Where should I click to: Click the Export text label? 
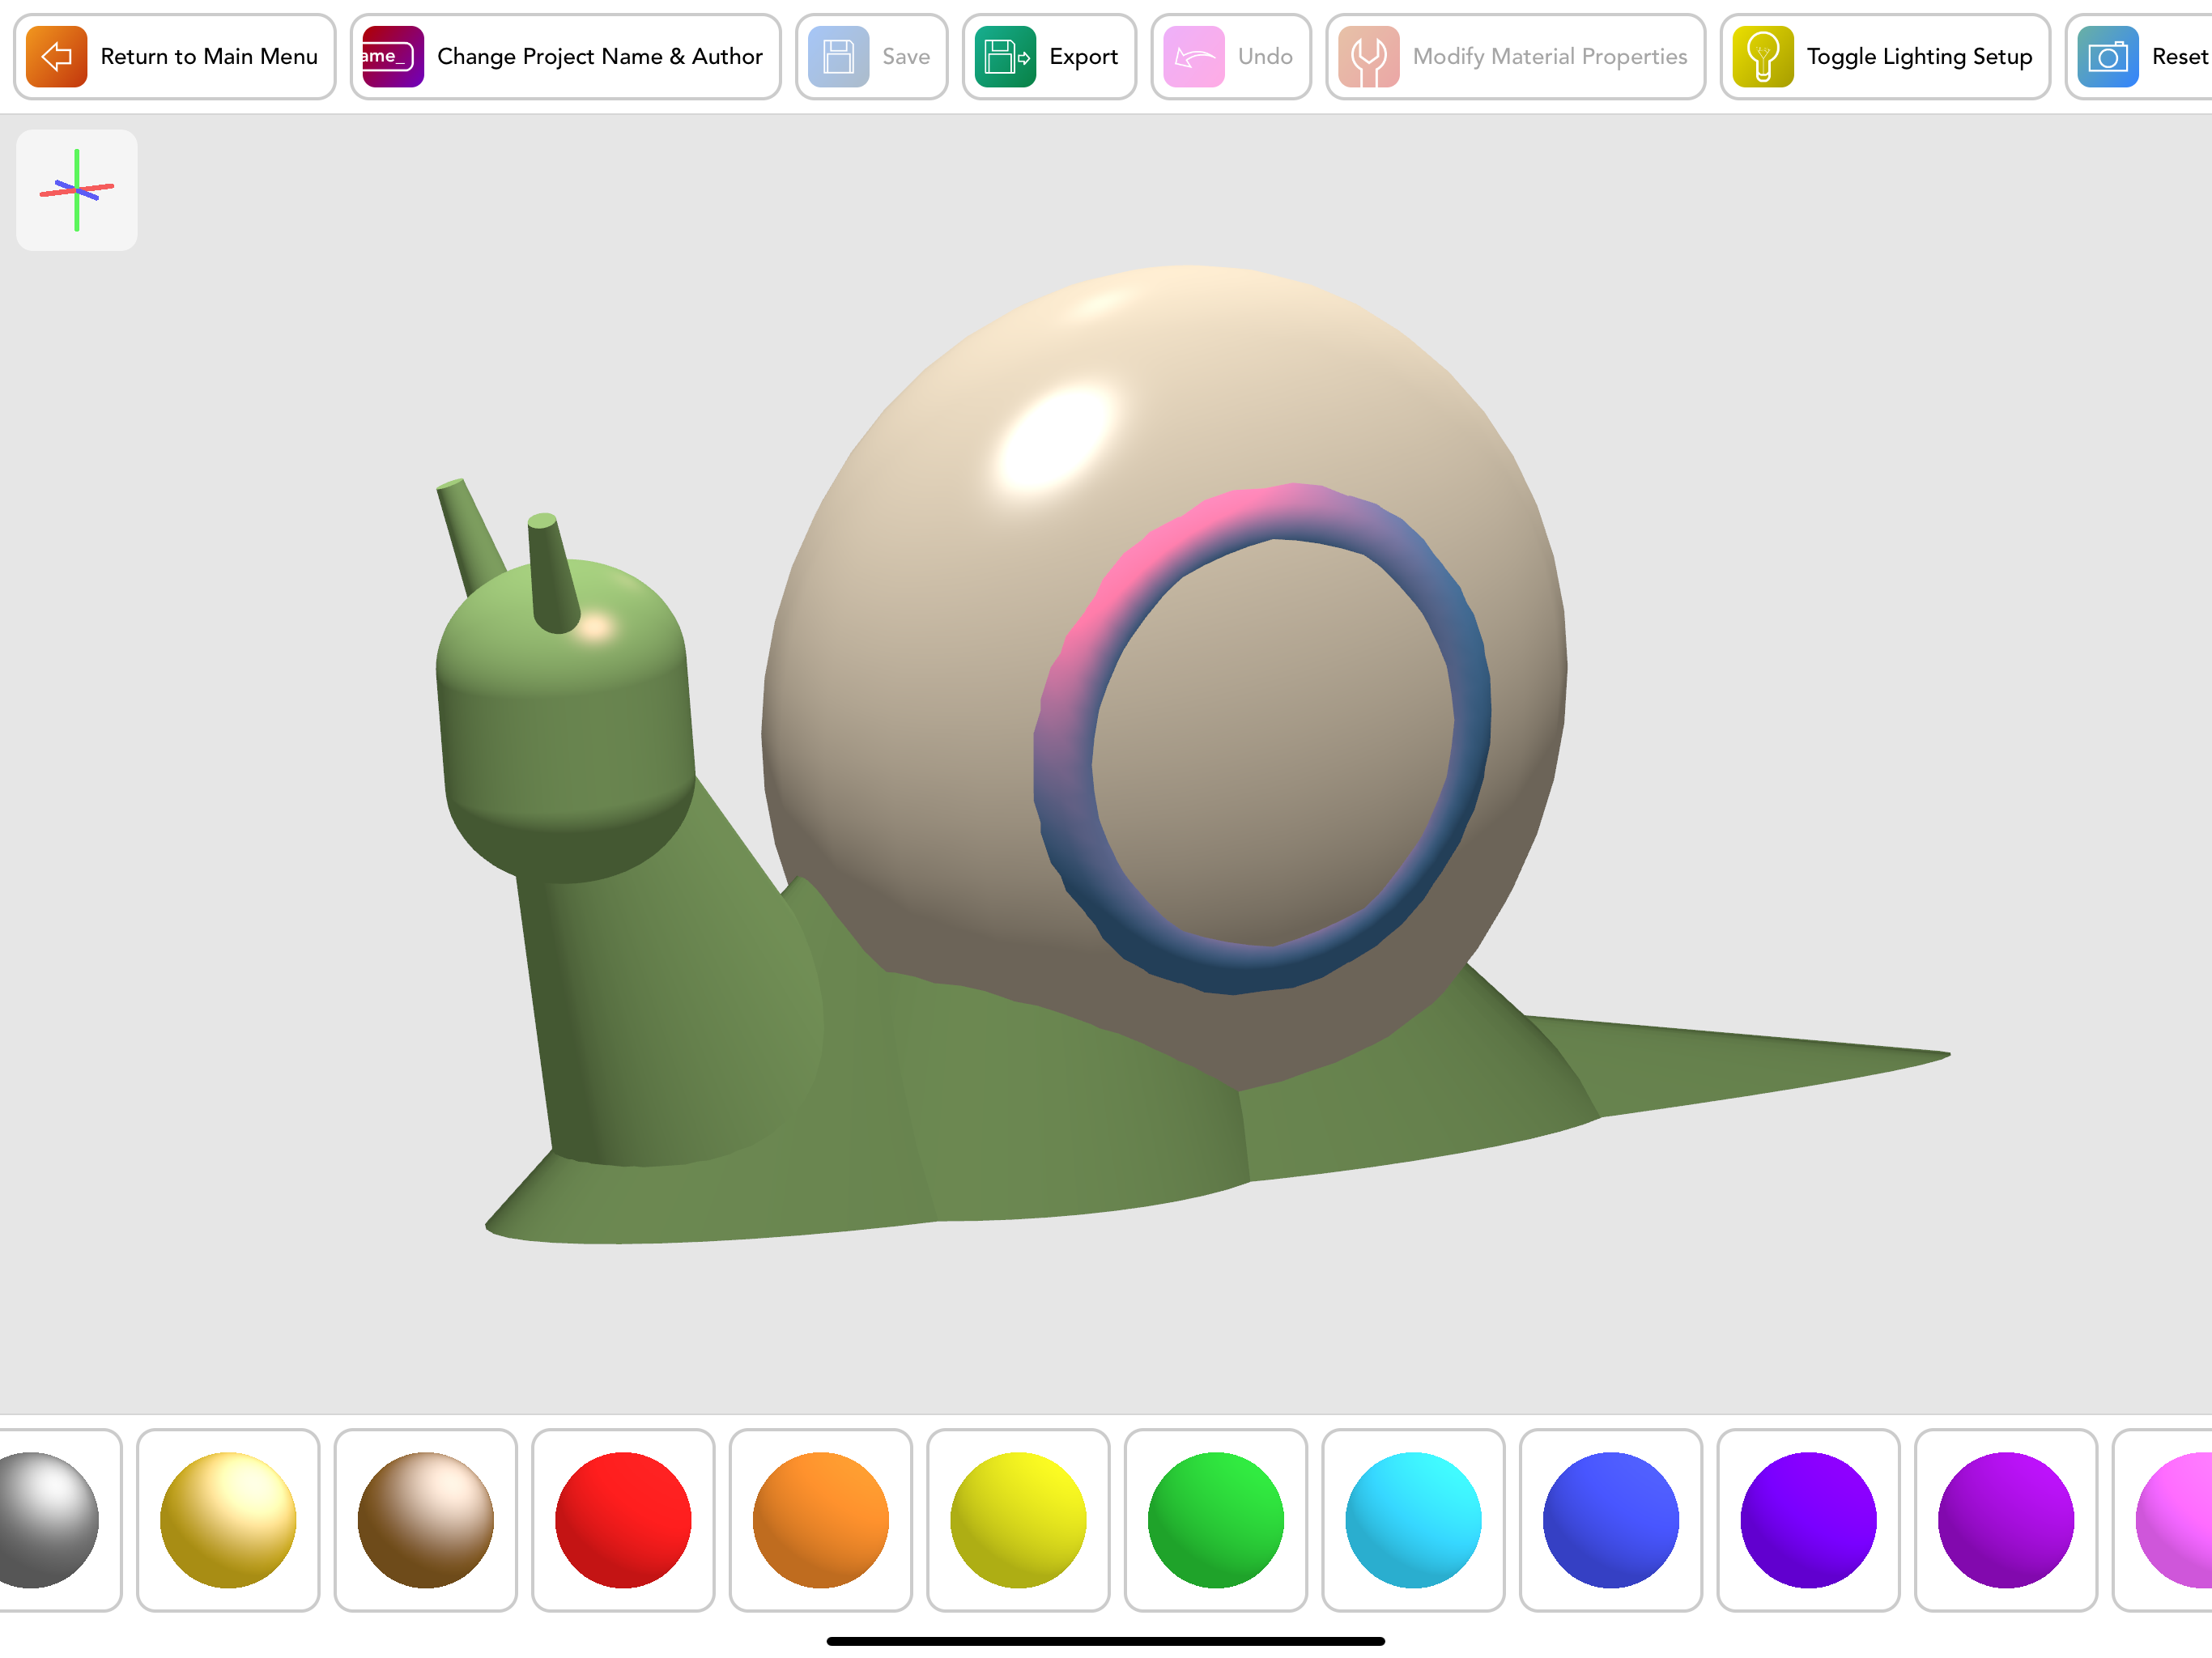[x=1083, y=57]
